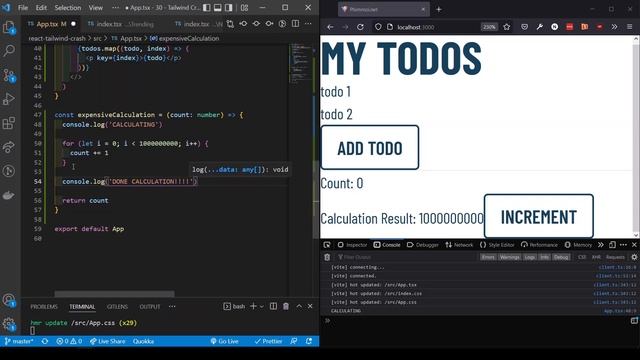Click the 230% zoom level indicator
This screenshot has height=360, width=640.
click(x=489, y=27)
